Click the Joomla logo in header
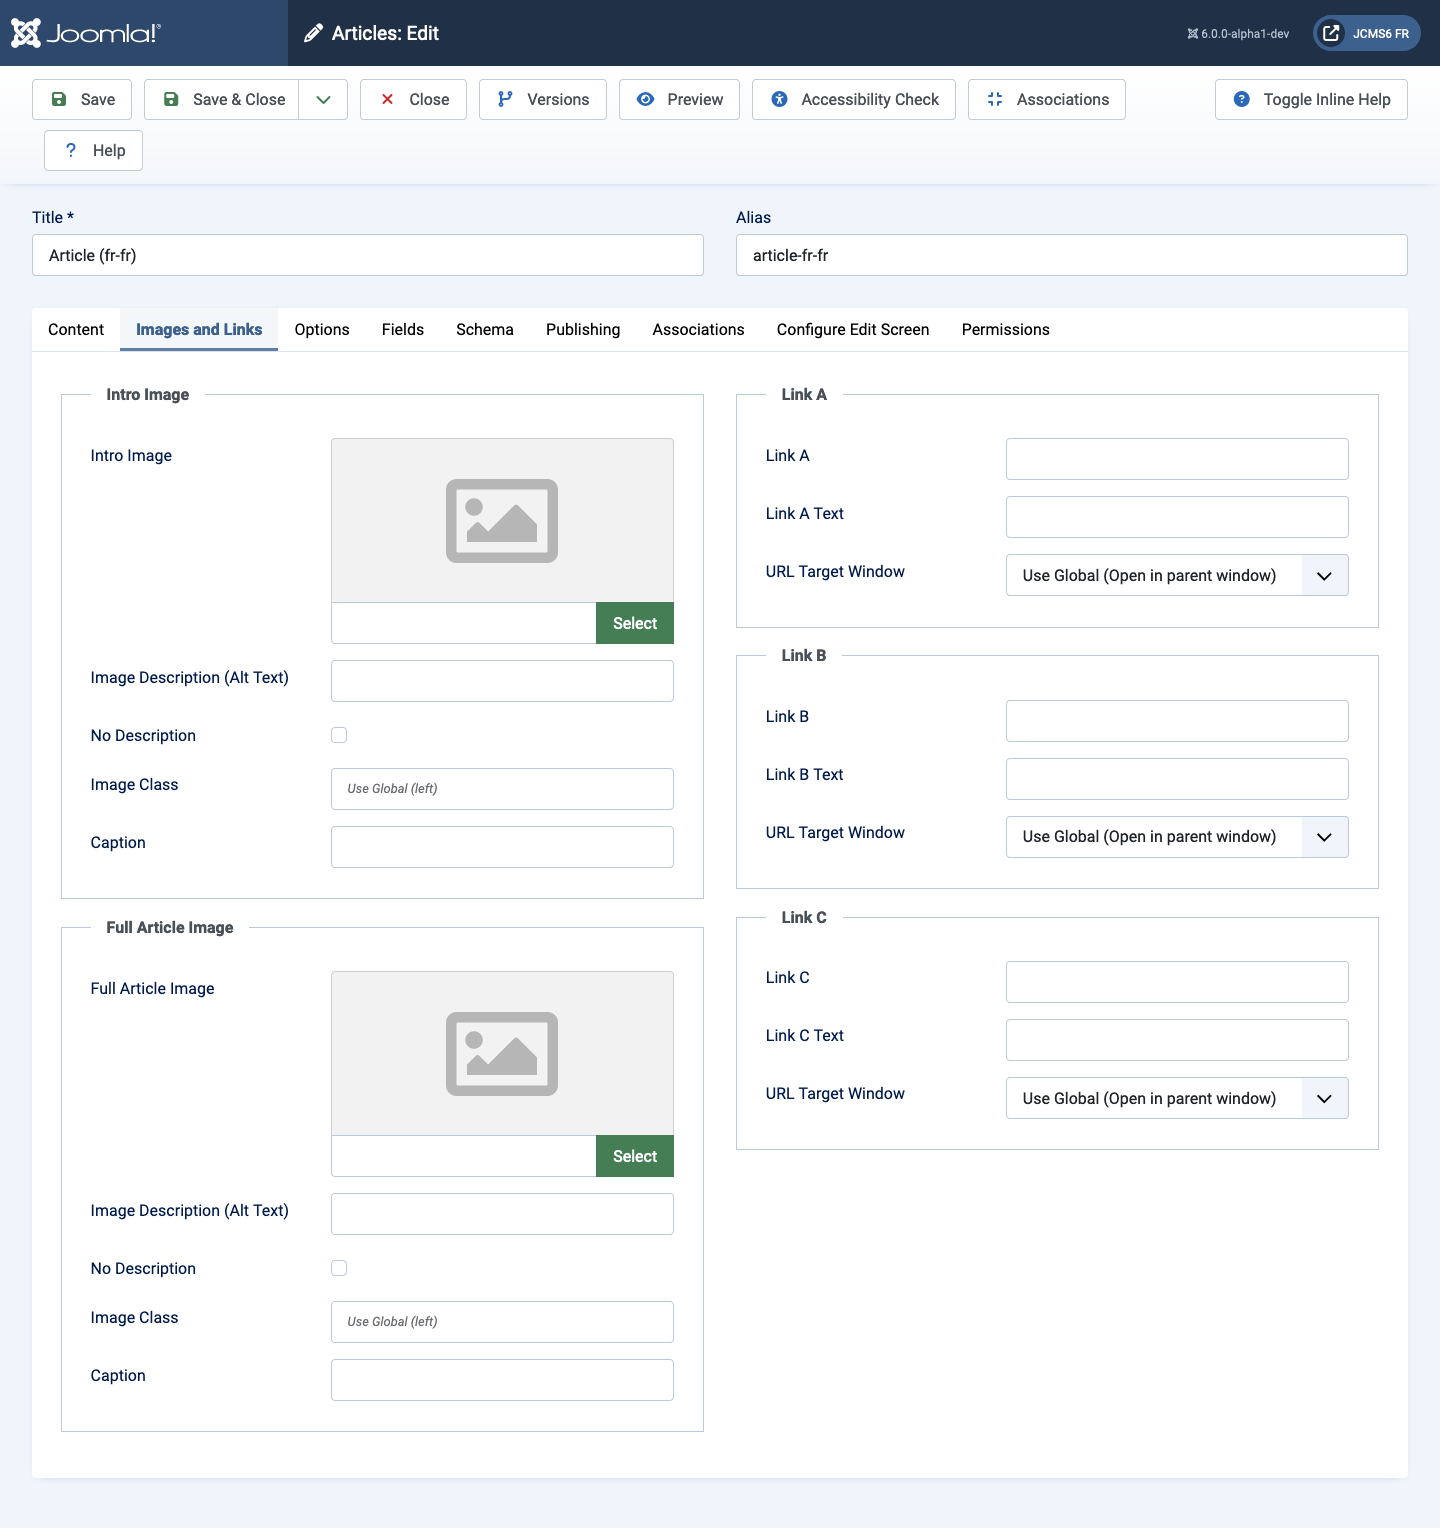This screenshot has width=1440, height=1528. (86, 33)
